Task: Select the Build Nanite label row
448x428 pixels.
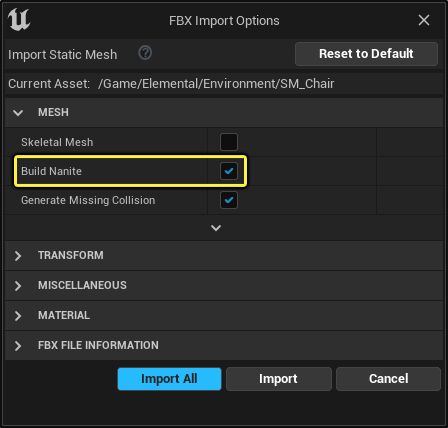Action: [130, 171]
